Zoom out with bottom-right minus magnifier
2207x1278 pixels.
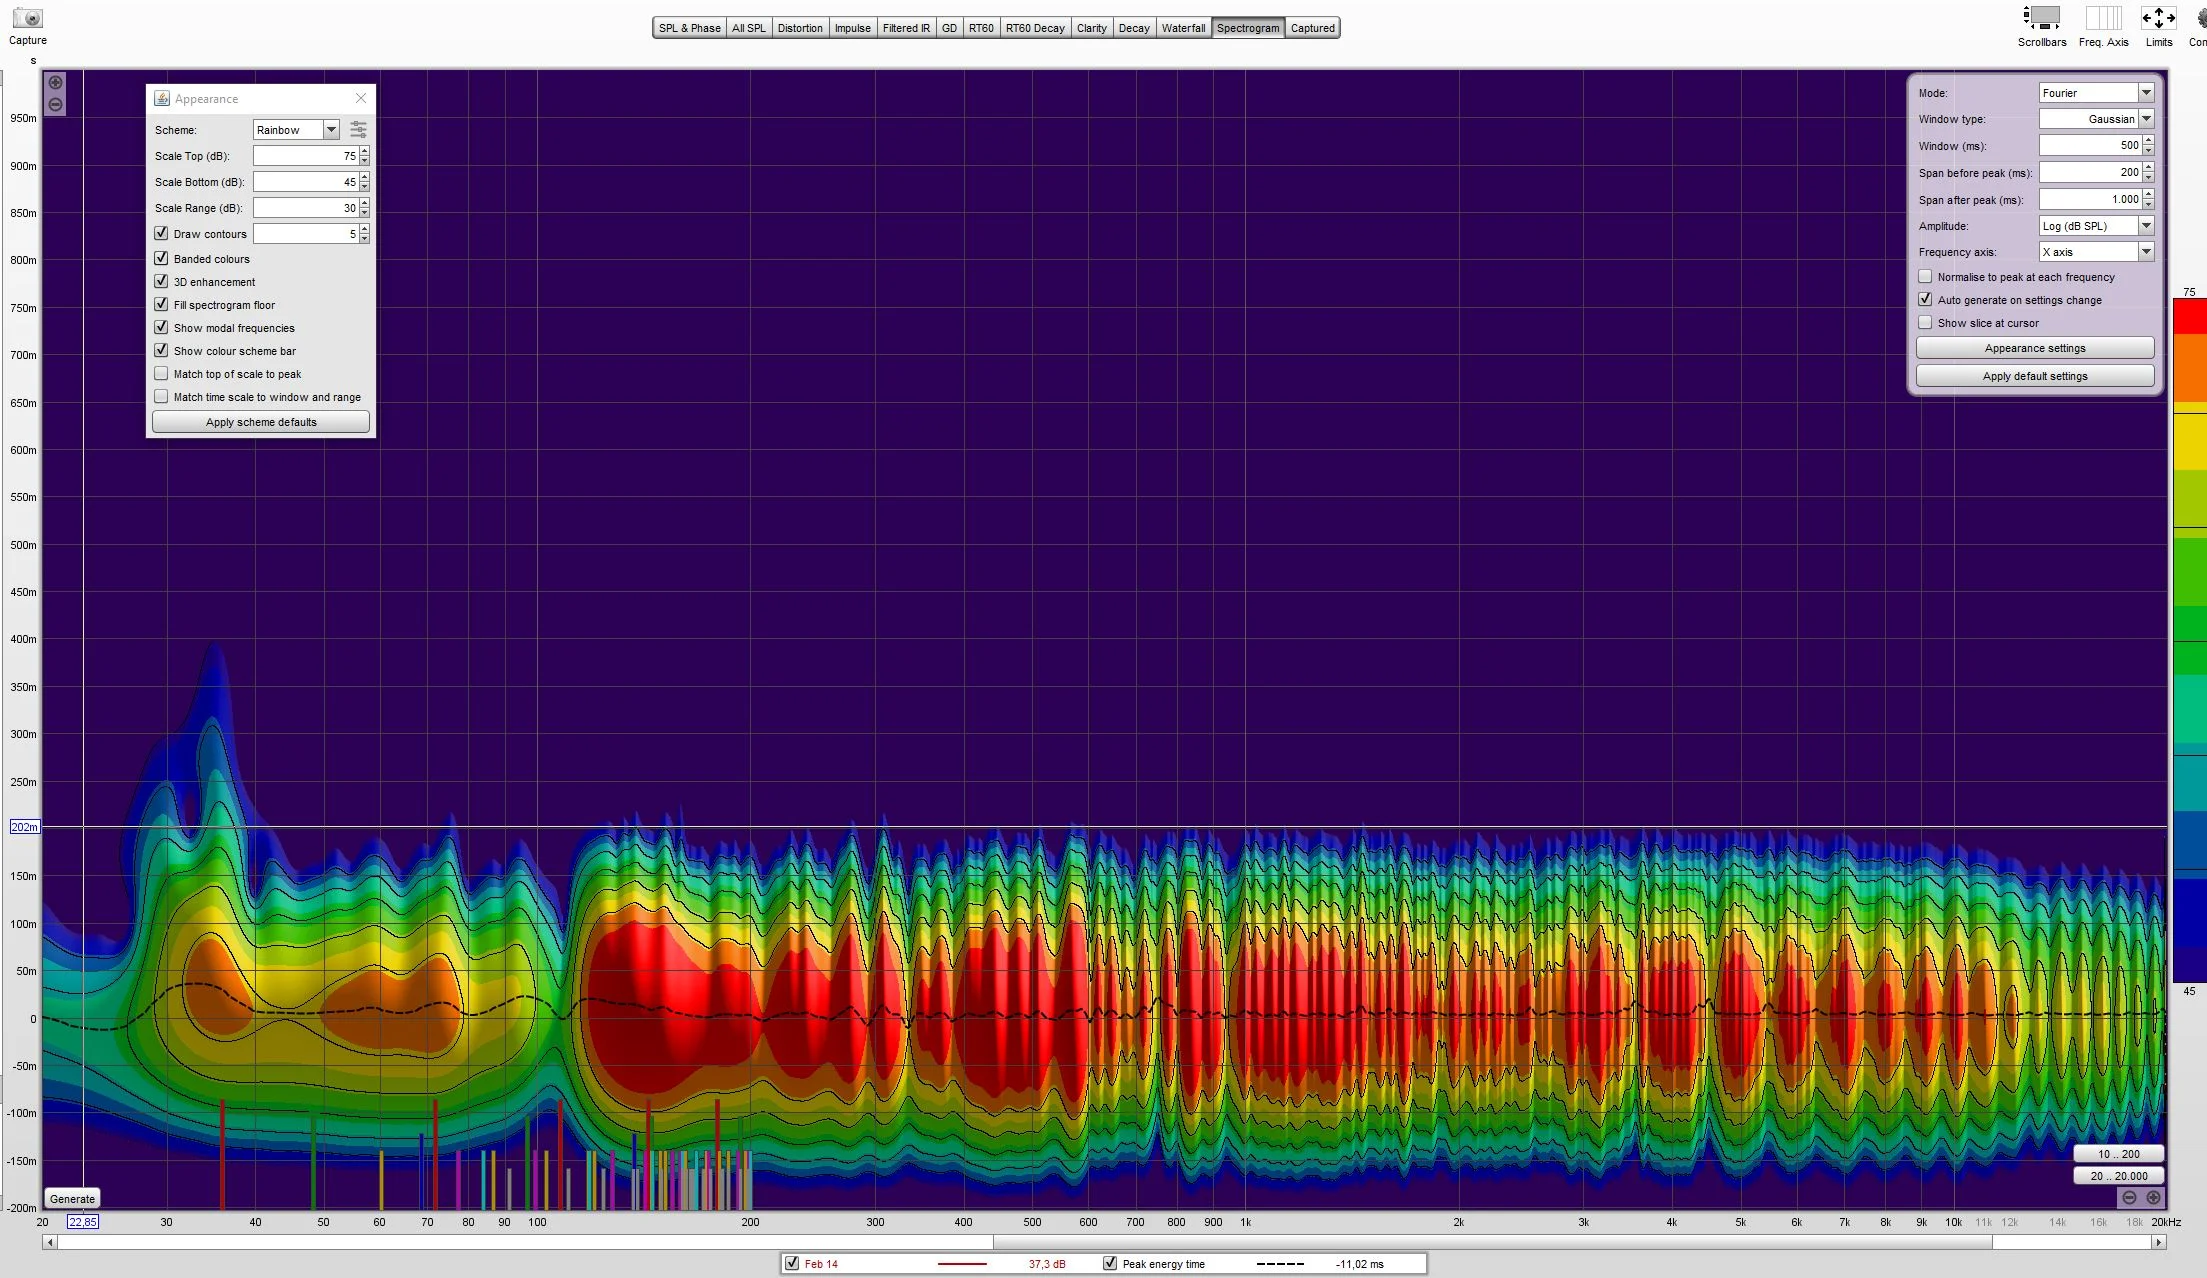2129,1198
